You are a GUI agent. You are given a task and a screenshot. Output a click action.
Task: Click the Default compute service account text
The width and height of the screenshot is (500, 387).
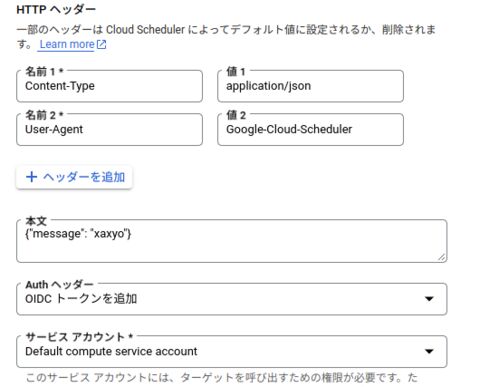pyautogui.click(x=111, y=351)
